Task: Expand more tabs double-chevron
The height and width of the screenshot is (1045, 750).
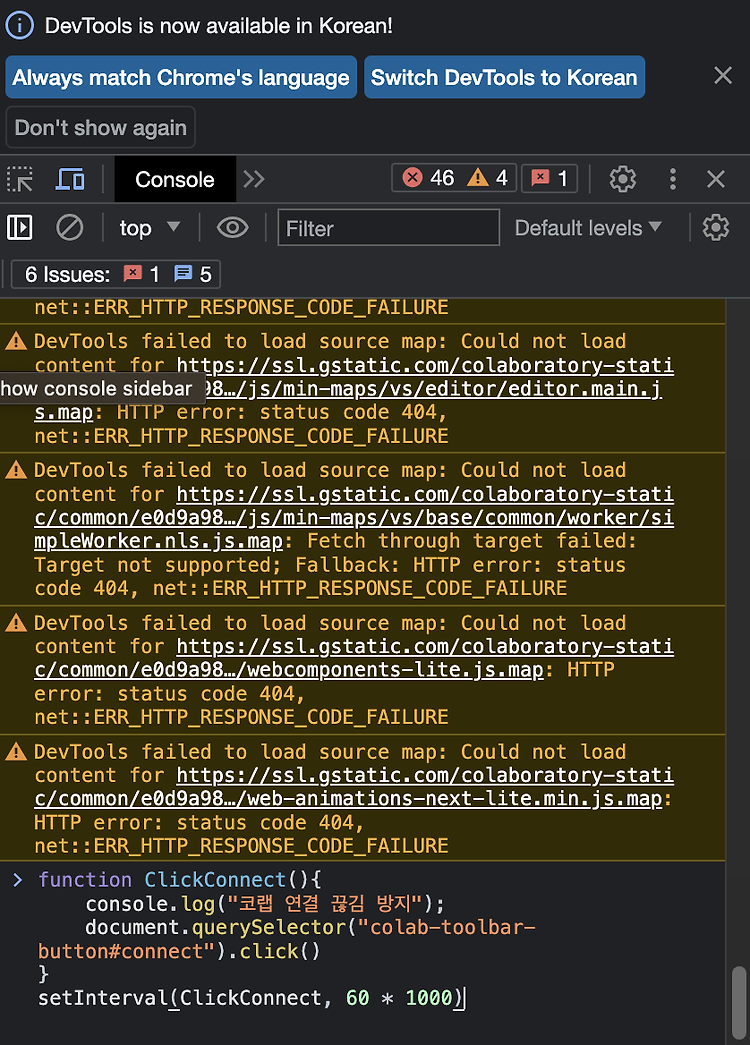Action: point(254,179)
